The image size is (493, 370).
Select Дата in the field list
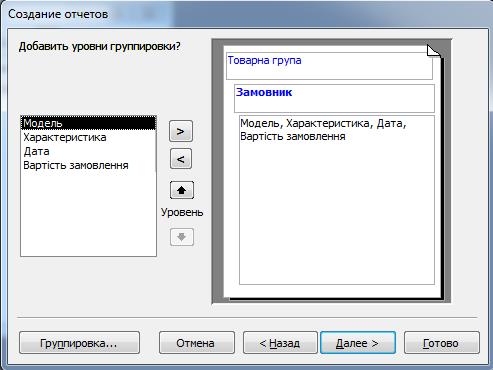coord(88,151)
